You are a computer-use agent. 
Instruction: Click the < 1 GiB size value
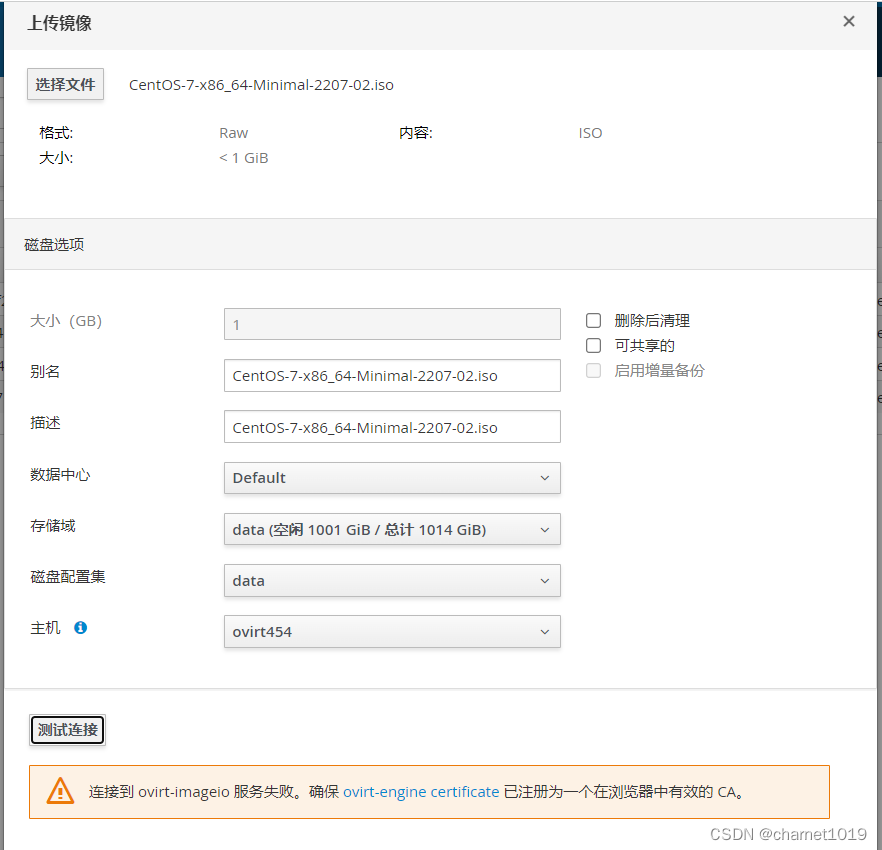(244, 158)
